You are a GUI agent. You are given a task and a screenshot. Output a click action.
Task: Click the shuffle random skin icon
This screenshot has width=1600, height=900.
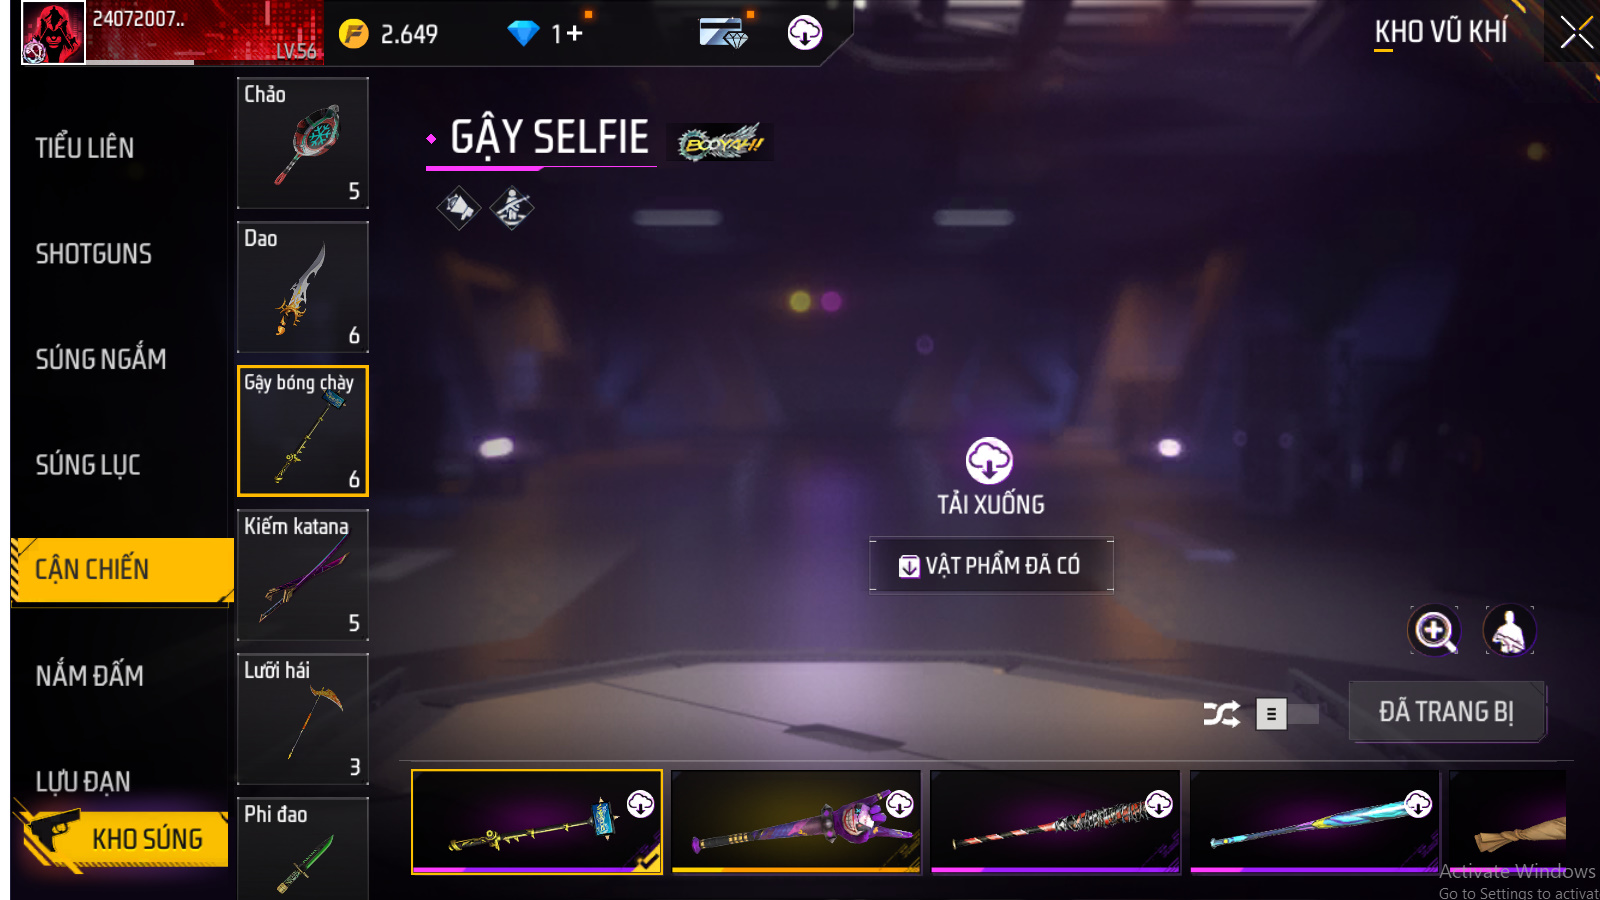pos(1222,714)
